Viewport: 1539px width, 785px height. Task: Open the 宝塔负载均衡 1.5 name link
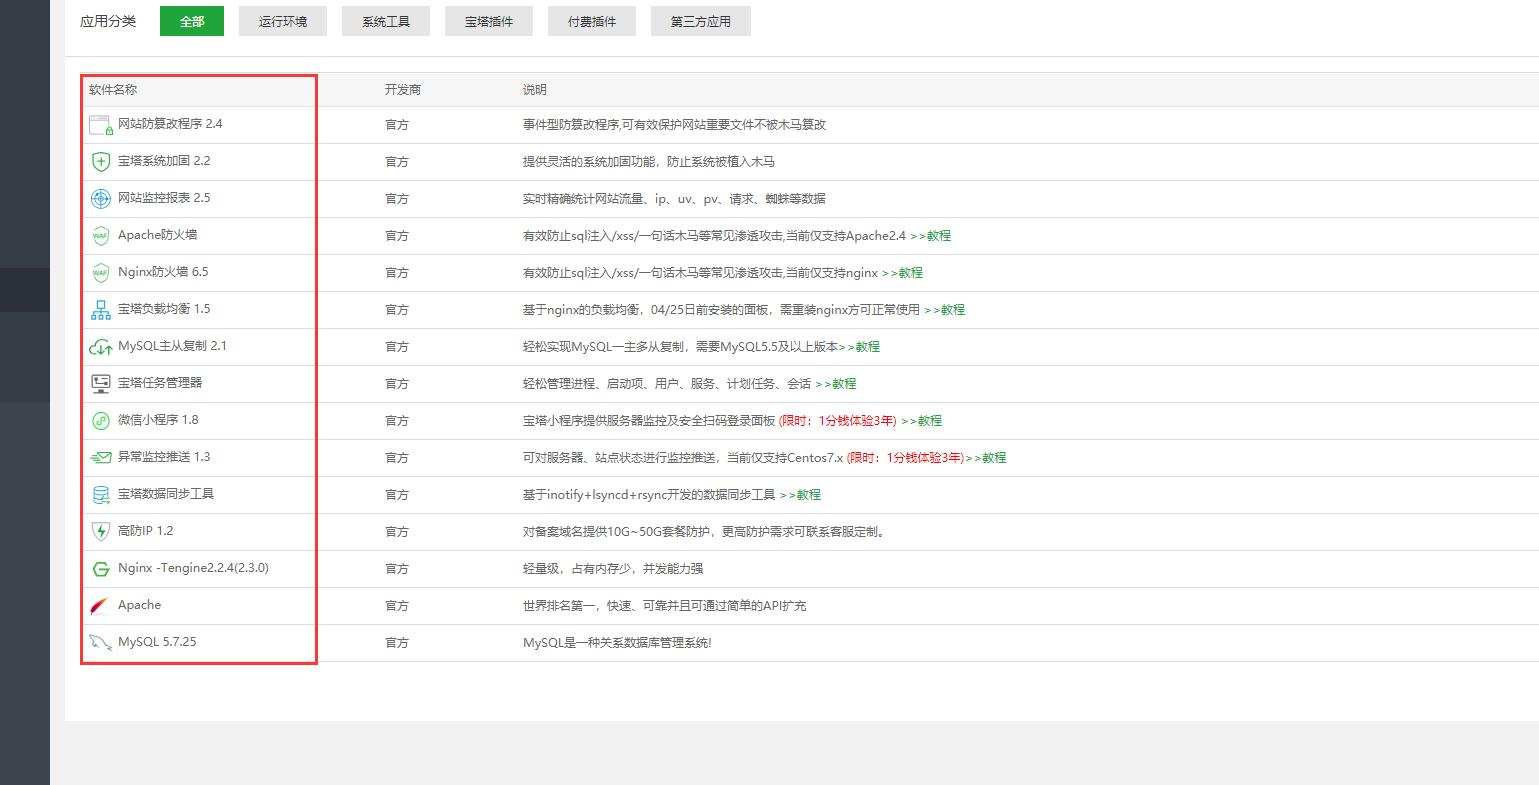tap(164, 309)
